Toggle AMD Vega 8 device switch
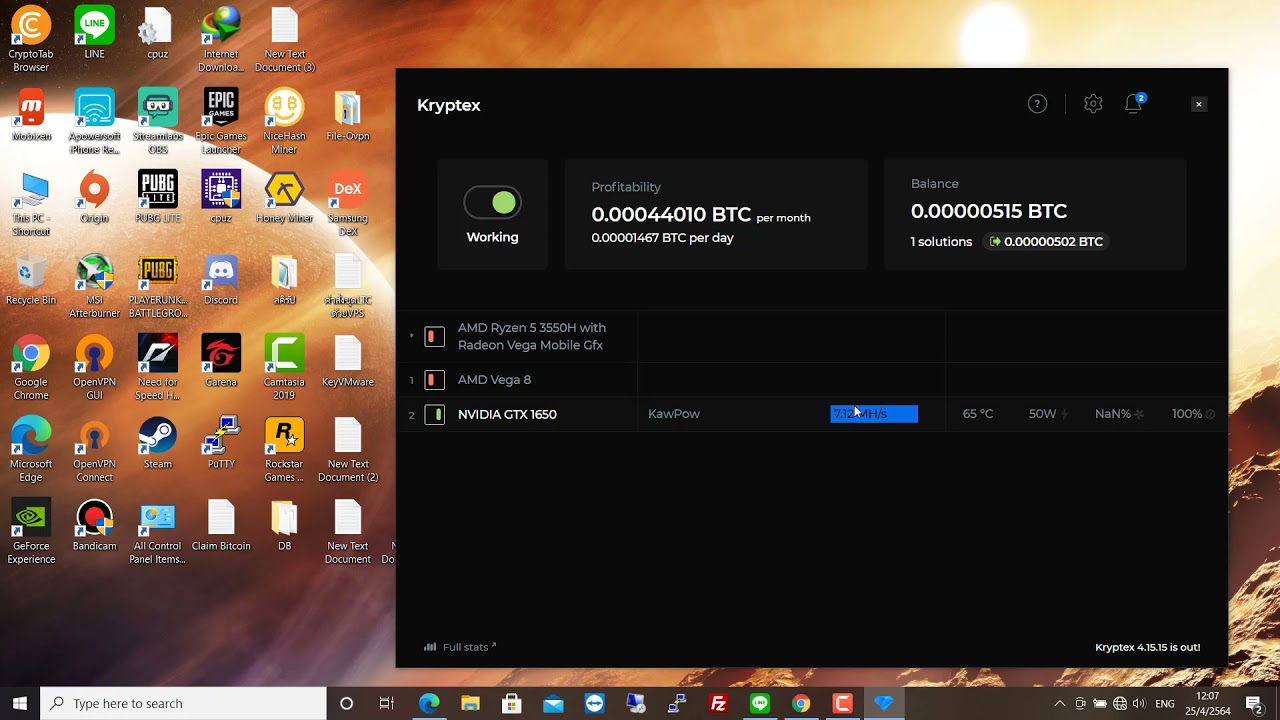Viewport: 1280px width, 720px height. 434,380
